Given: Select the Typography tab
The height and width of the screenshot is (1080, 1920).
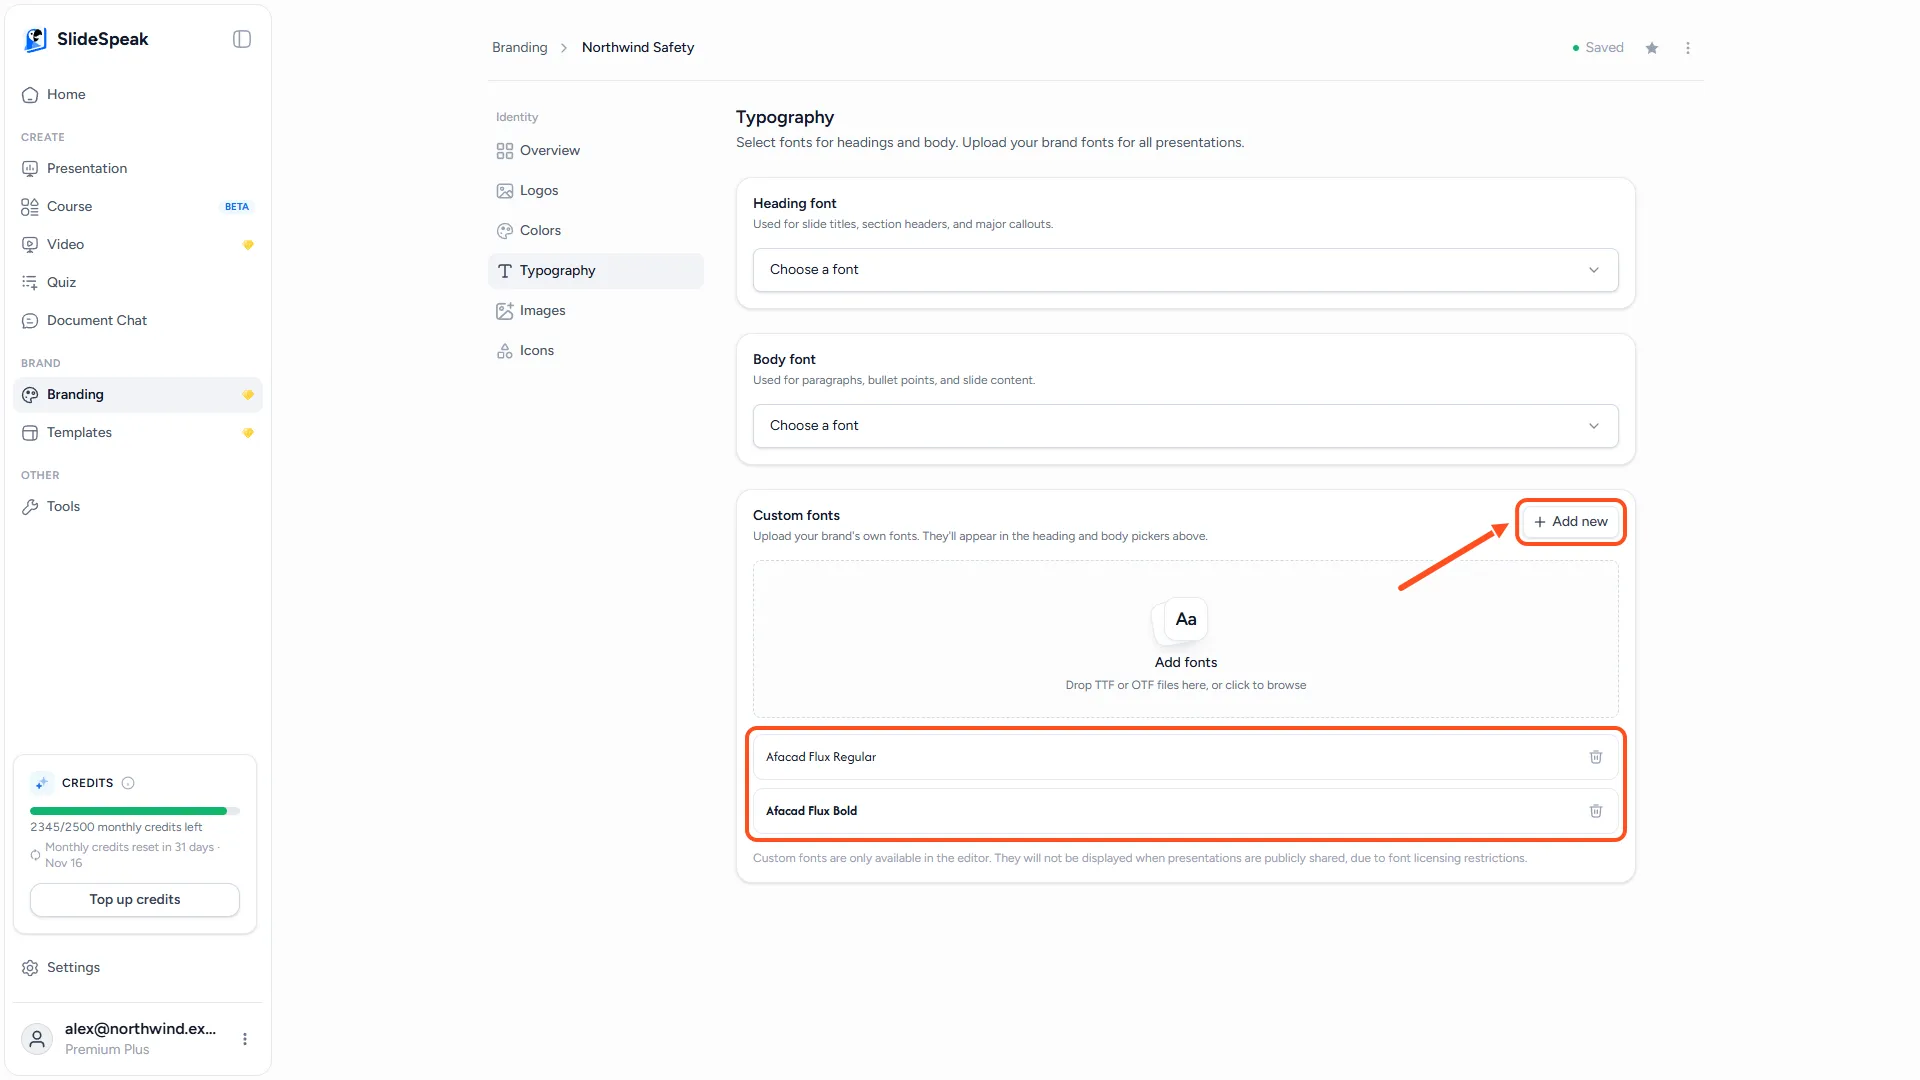Looking at the screenshot, I should tap(596, 271).
